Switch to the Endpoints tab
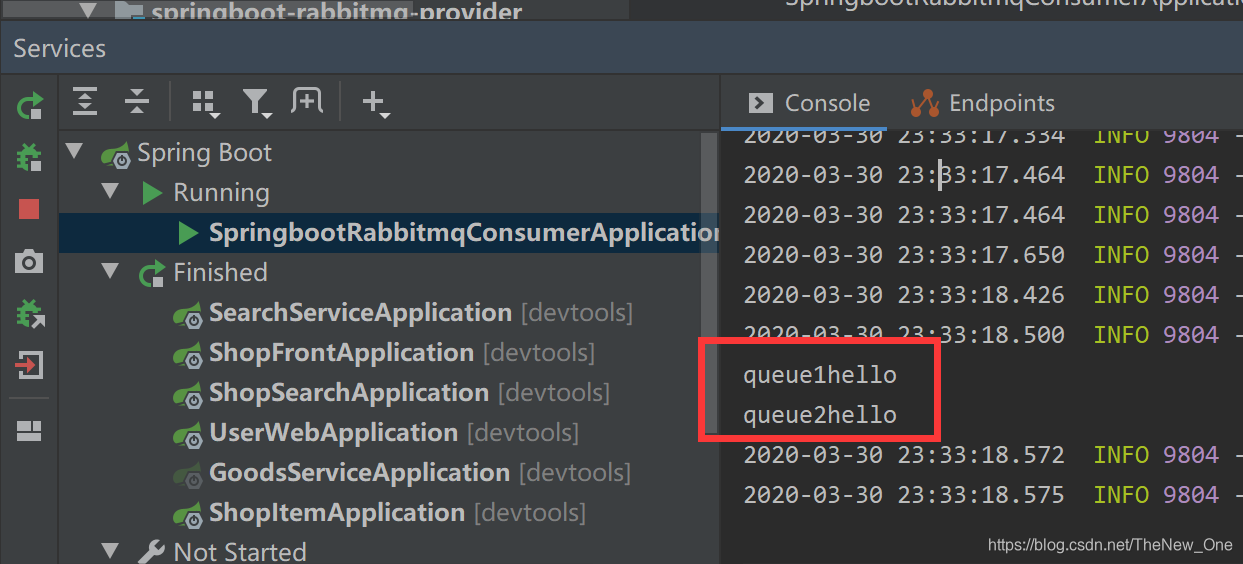The width and height of the screenshot is (1243, 564). pyautogui.click(x=982, y=103)
